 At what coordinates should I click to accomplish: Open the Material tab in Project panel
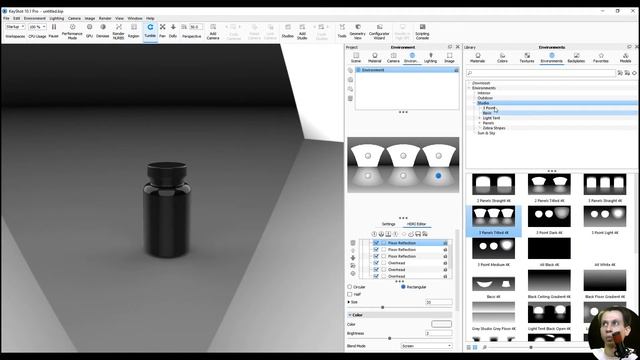click(375, 58)
